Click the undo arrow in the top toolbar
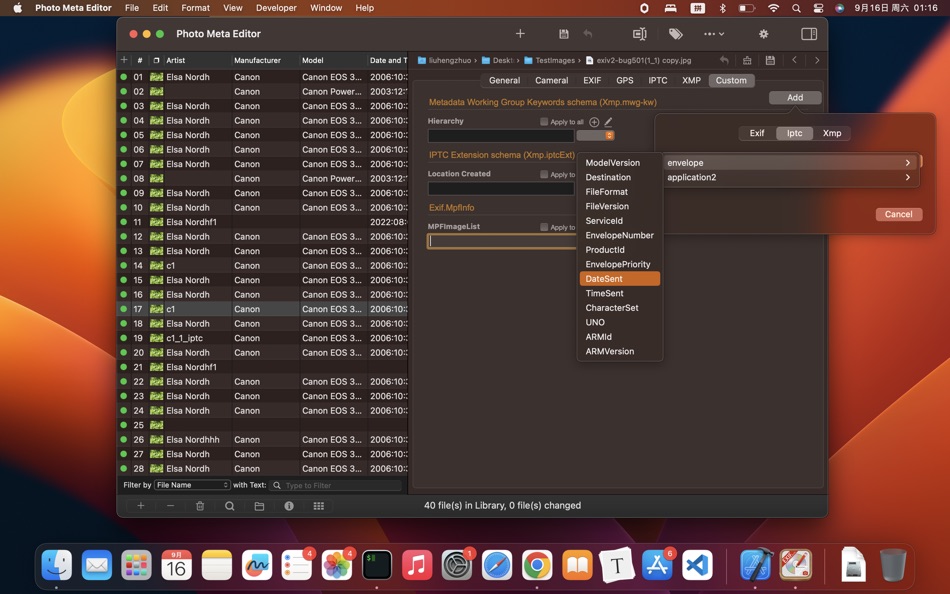This screenshot has width=950, height=594. [588, 34]
